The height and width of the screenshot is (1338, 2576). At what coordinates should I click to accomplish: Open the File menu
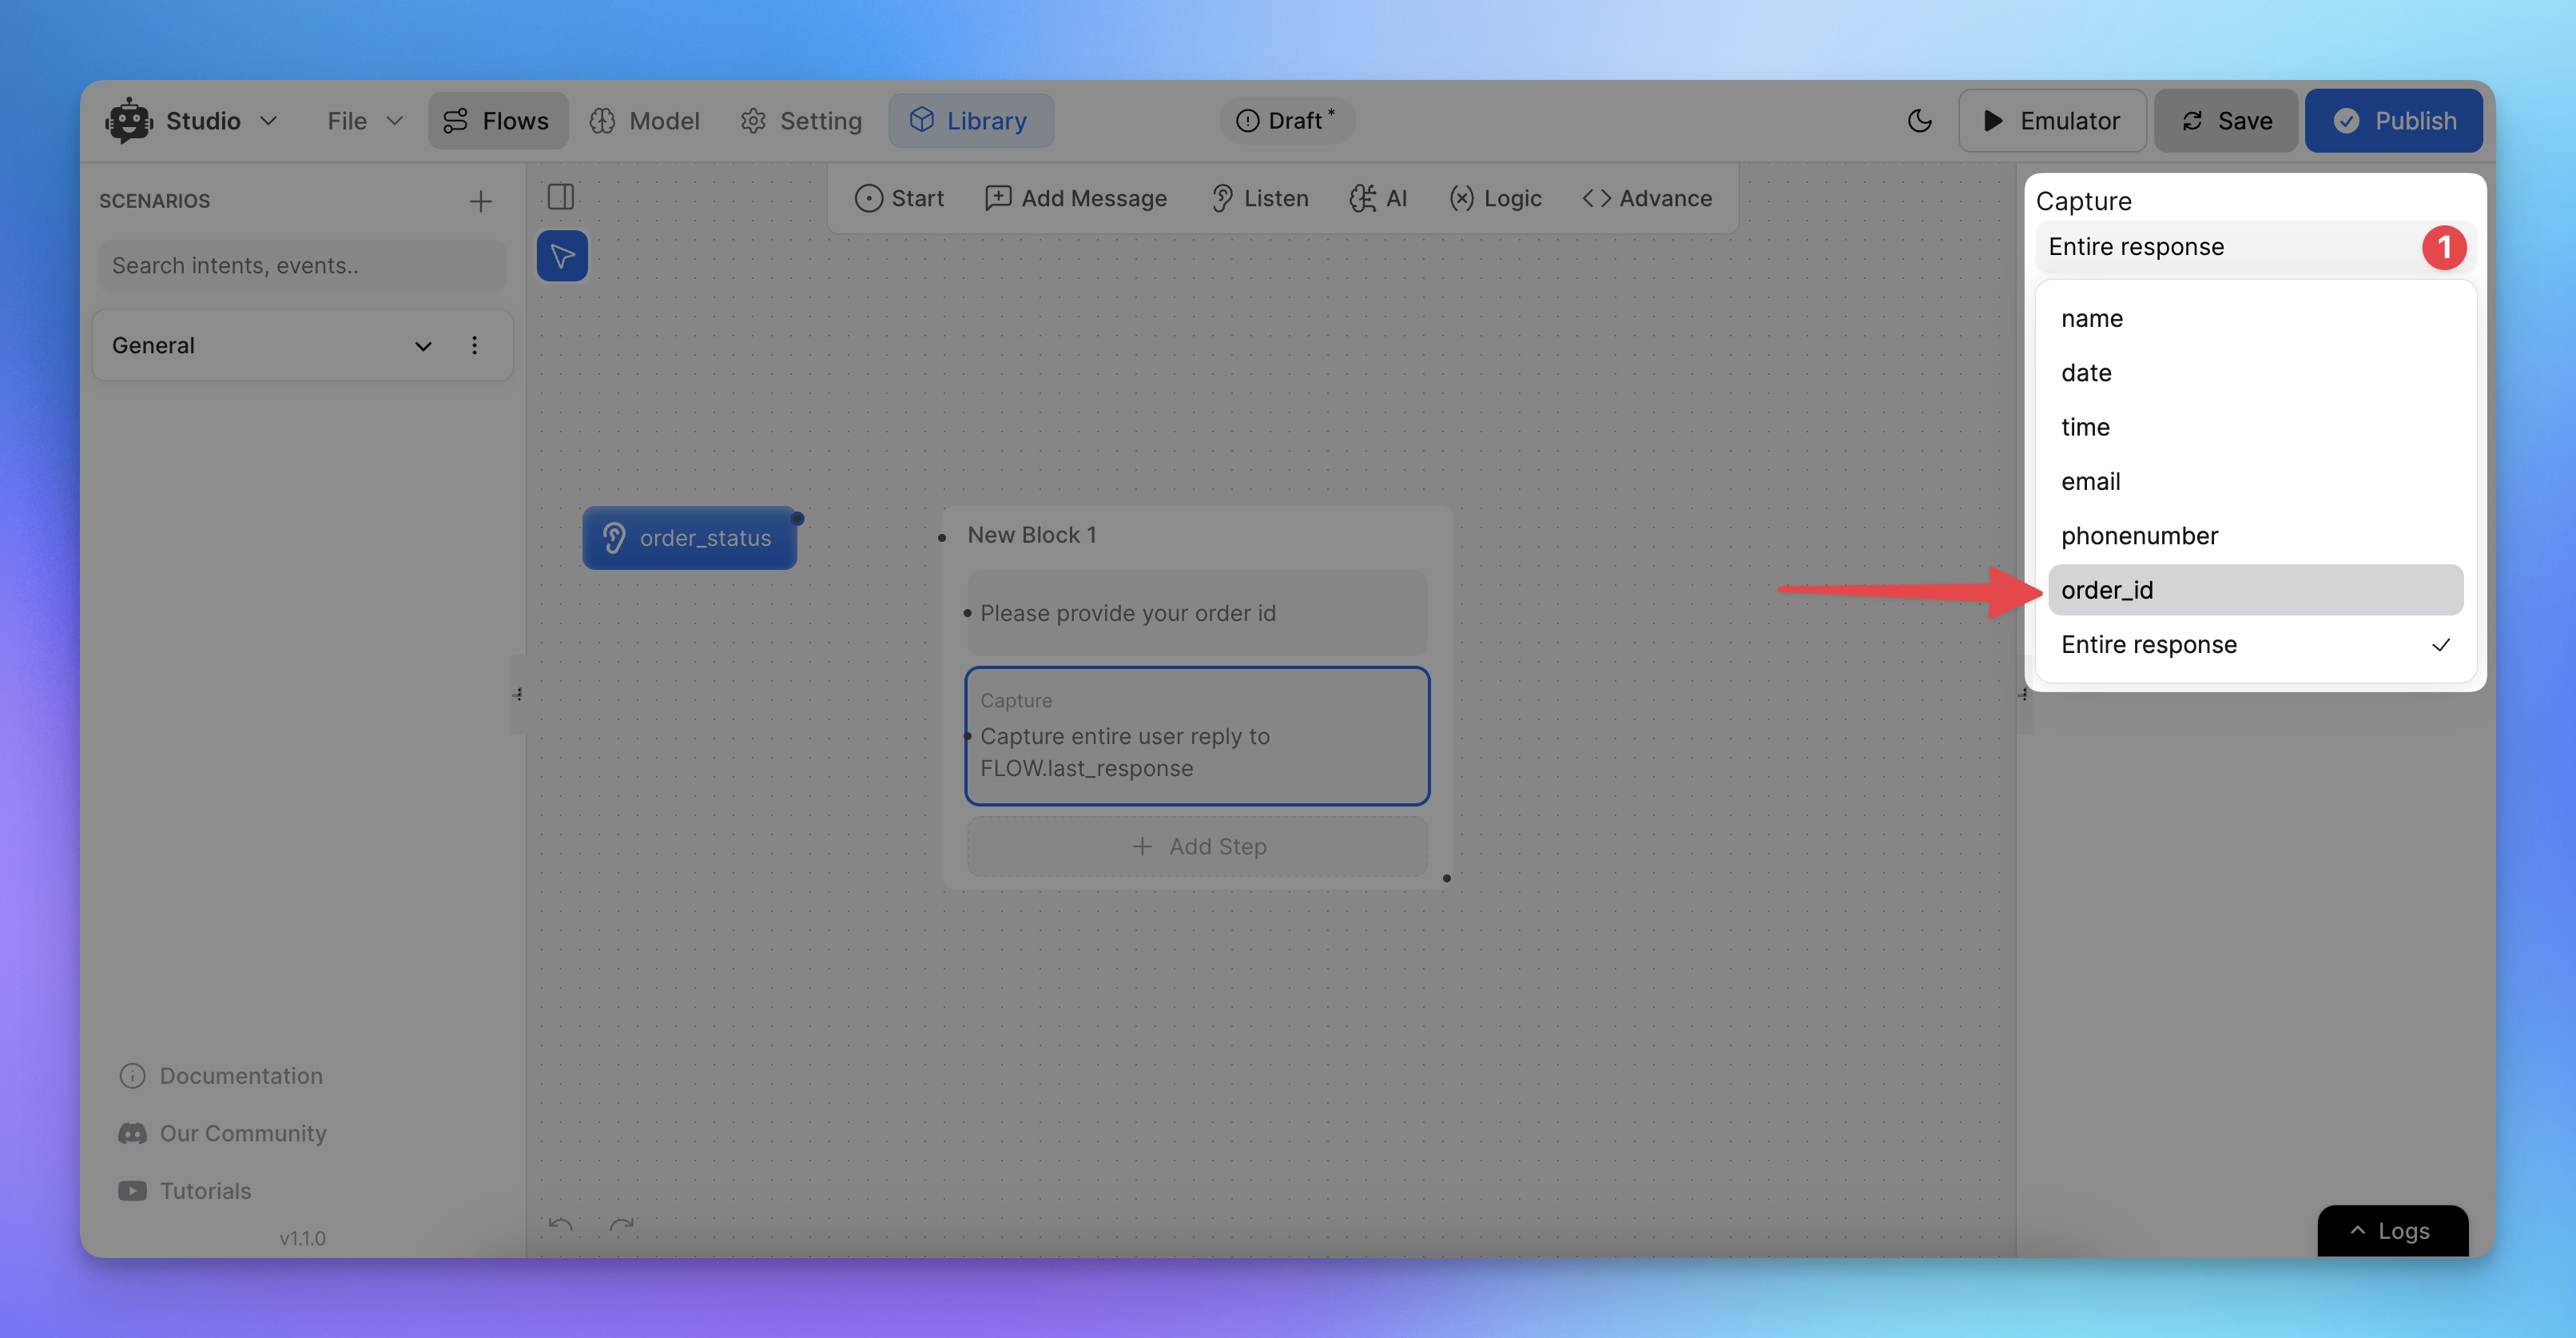364,121
